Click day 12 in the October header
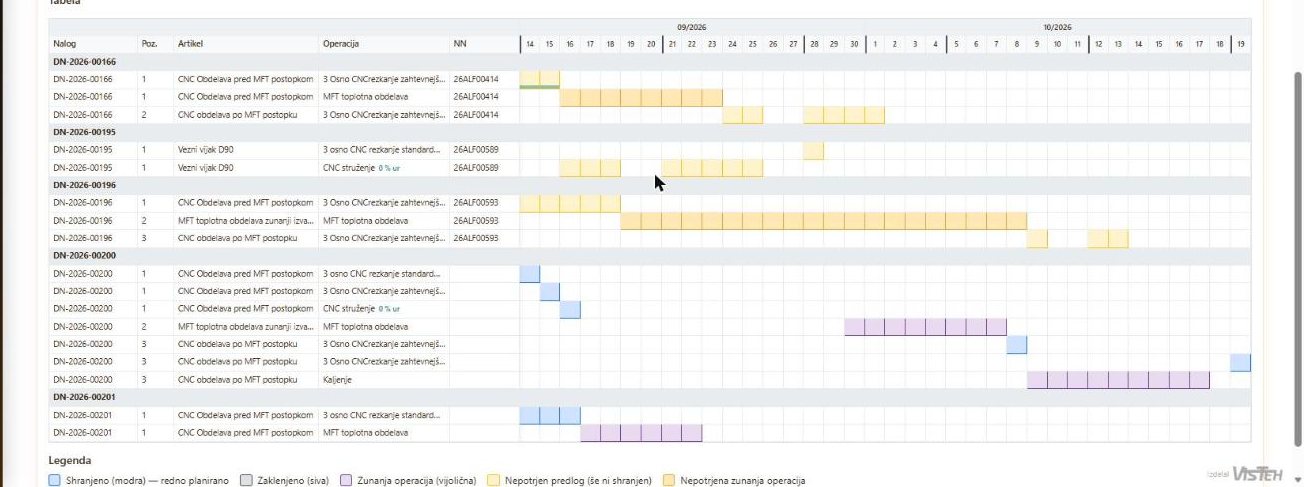Screen dimensions: 1304x487 [1098, 44]
